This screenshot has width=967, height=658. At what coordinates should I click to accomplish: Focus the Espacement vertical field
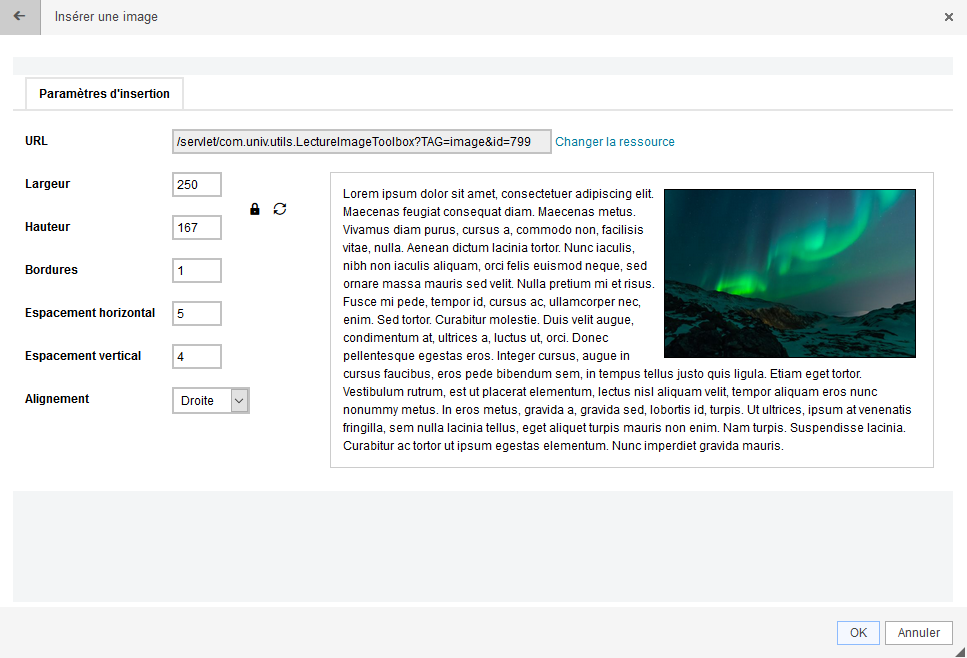coord(197,356)
